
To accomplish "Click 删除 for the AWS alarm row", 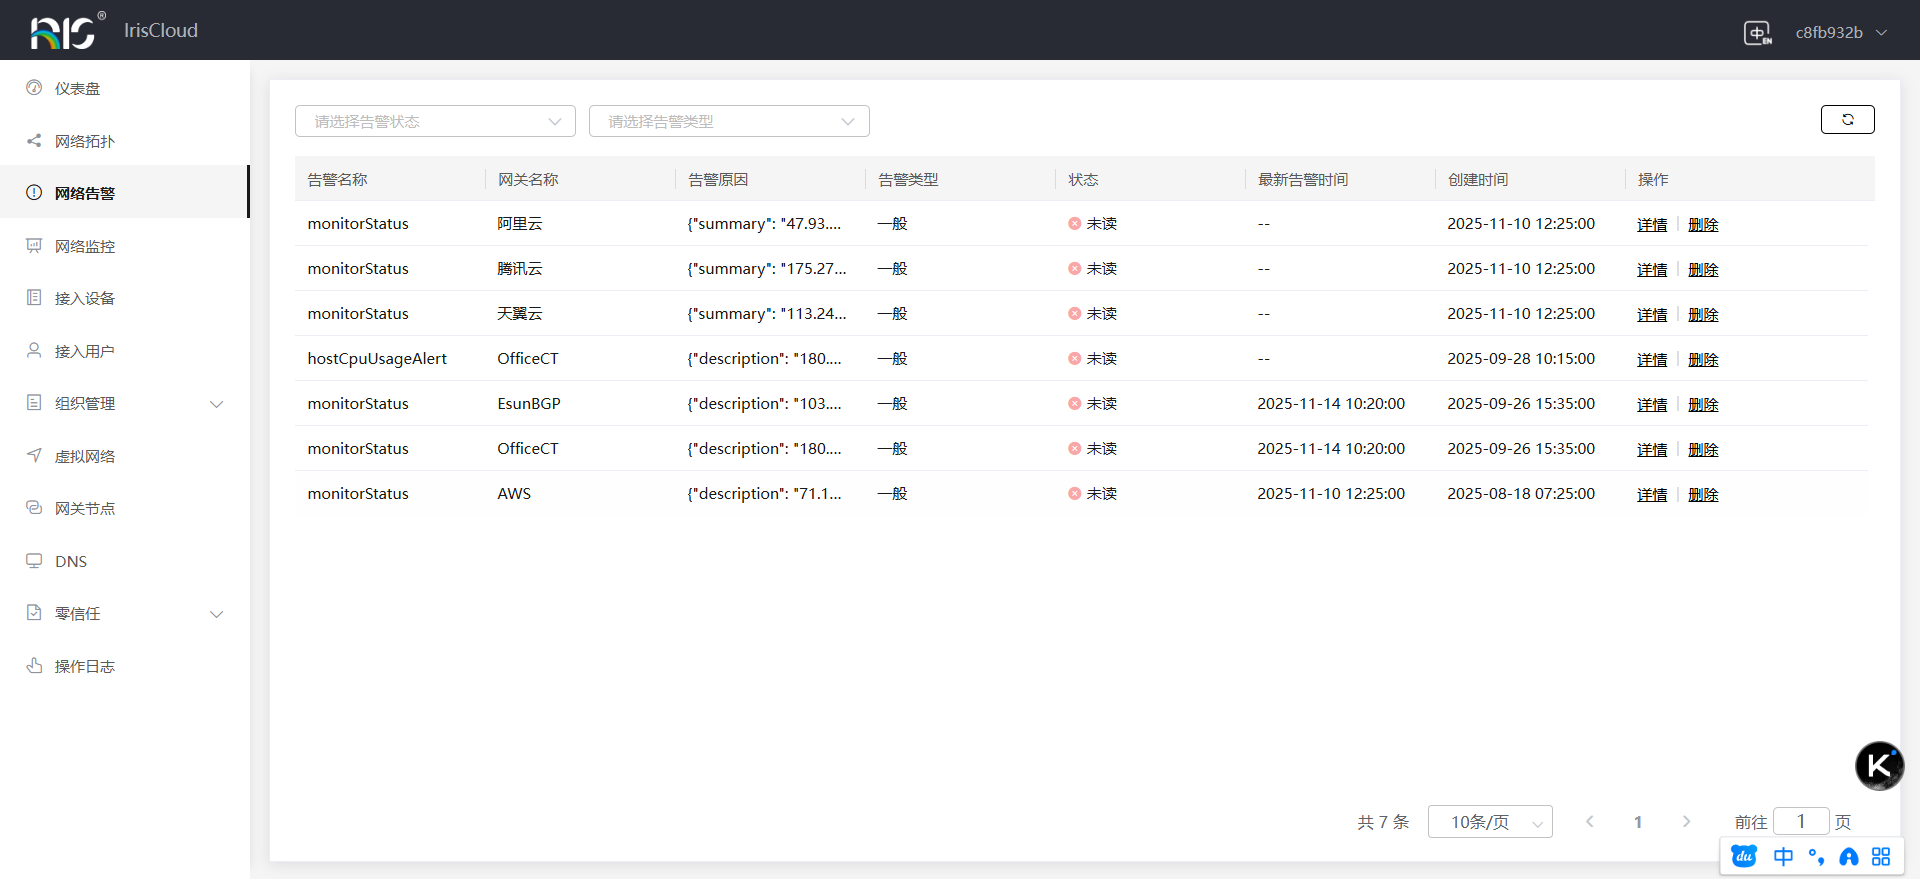I will tap(1703, 495).
